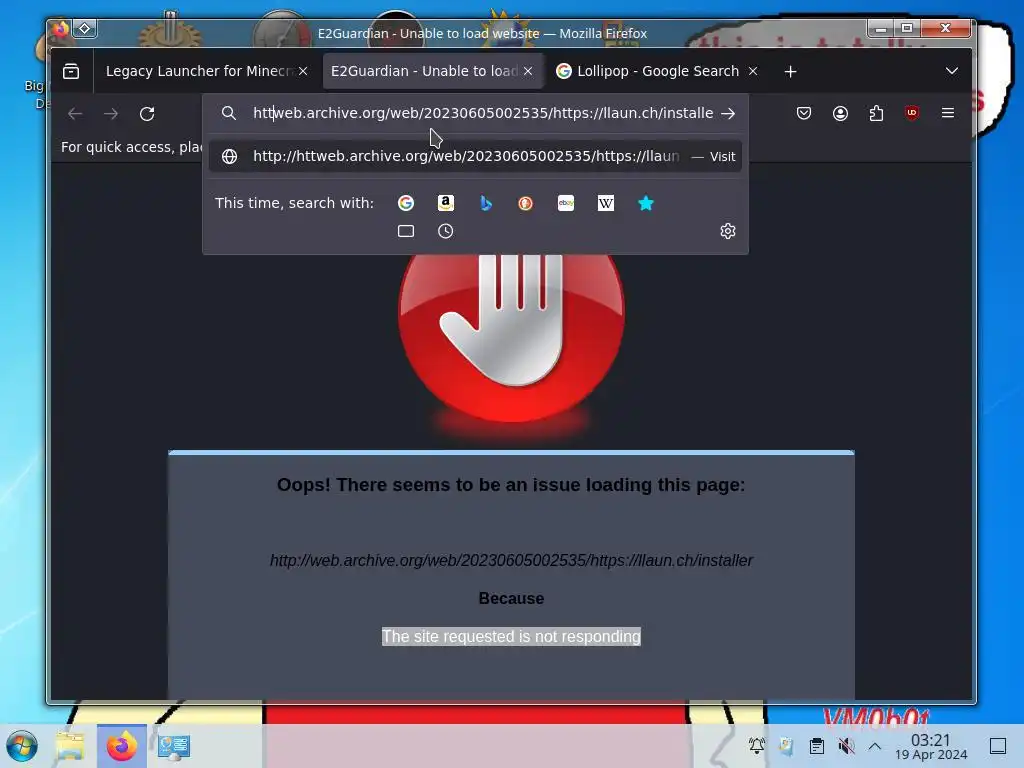Toggle keep-on-all-desktops pin in titlebar
Viewport: 1024px width, 768px height.
tap(85, 28)
